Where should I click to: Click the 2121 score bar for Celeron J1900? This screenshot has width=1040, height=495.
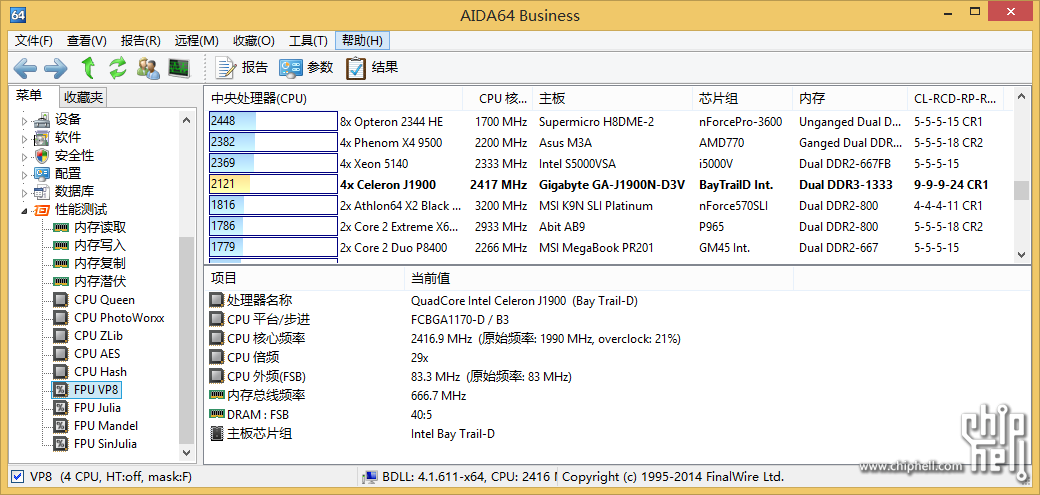click(273, 184)
